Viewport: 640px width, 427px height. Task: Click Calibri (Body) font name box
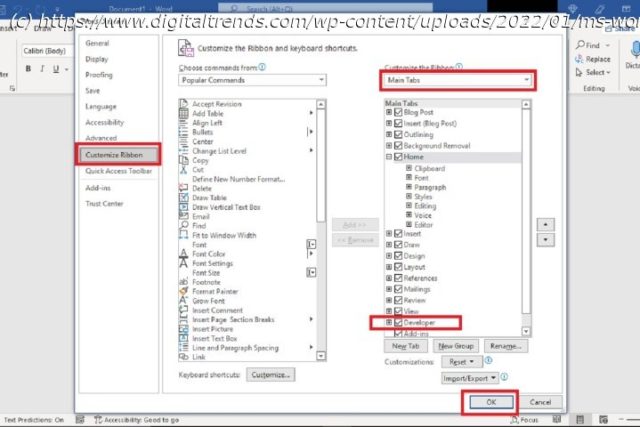(46, 51)
